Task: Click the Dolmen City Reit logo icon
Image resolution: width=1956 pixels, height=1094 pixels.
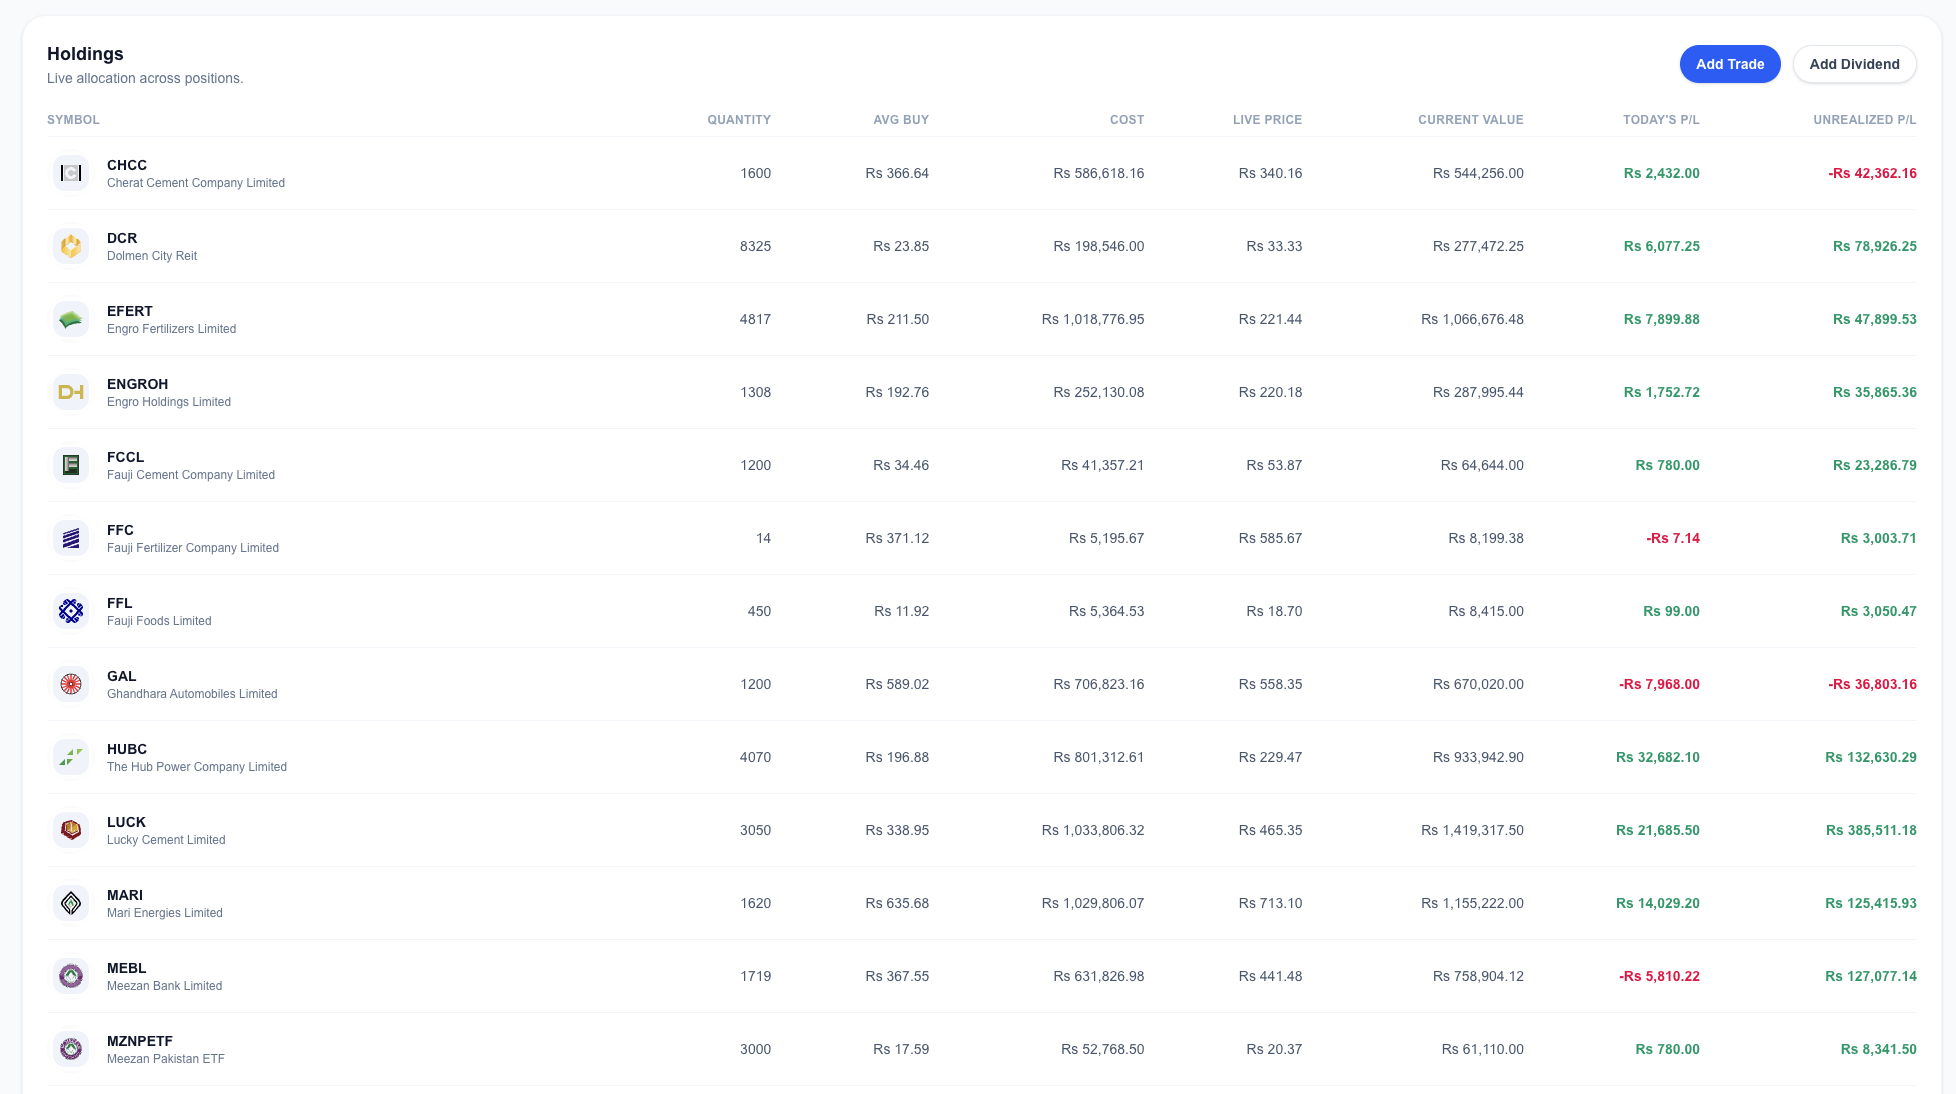Action: click(x=71, y=246)
